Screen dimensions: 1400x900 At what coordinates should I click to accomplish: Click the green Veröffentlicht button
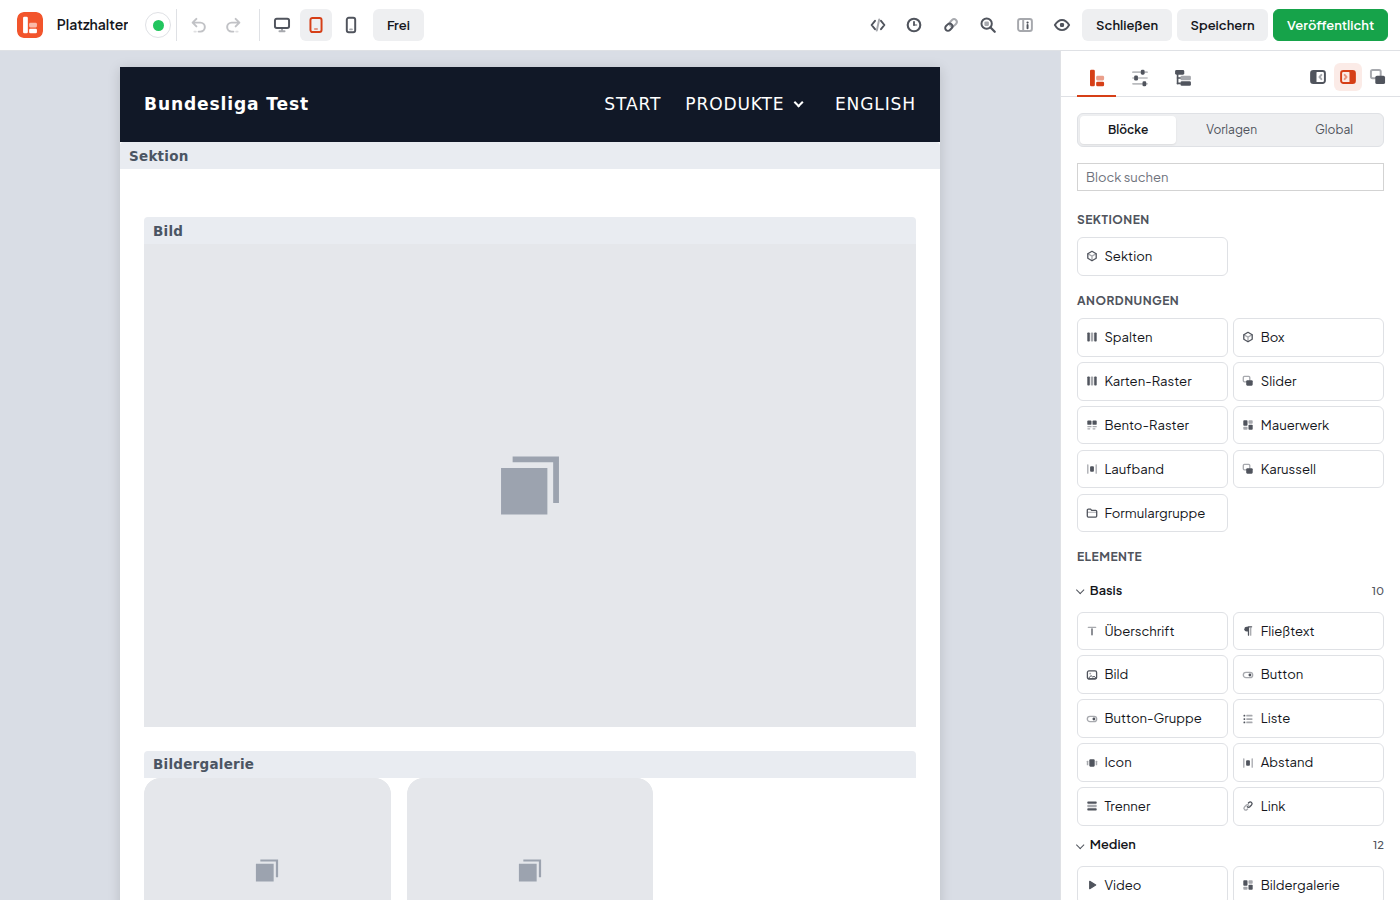[1330, 25]
